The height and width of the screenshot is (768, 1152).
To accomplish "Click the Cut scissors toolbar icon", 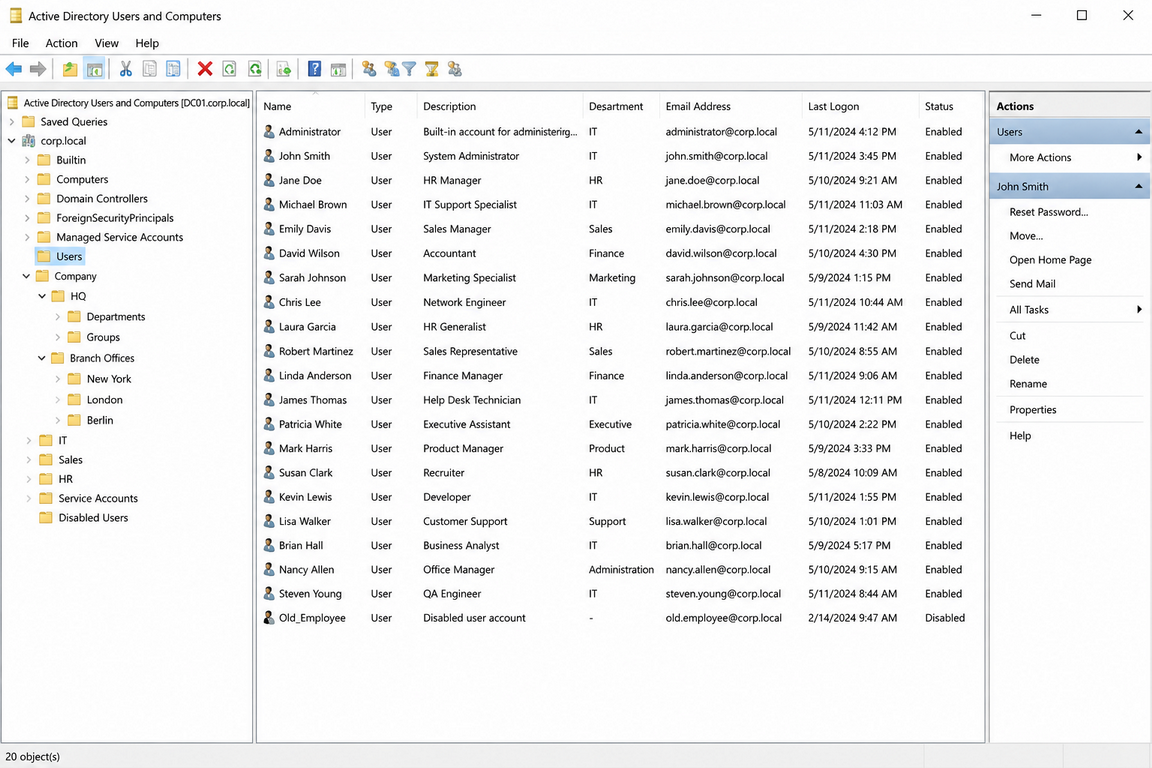I will point(126,69).
